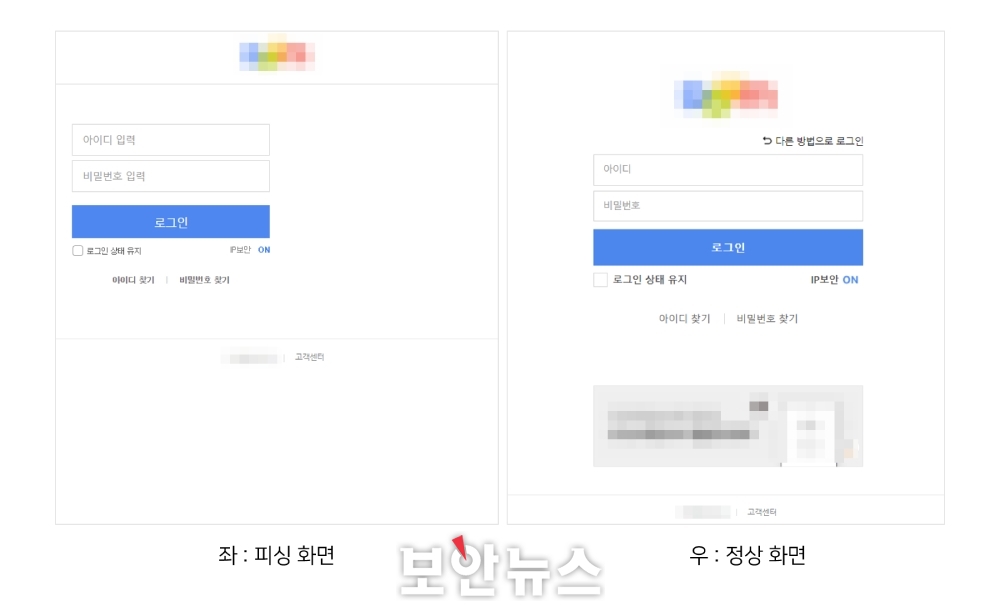This screenshot has width=1000, height=611.
Task: Click the 아이디 field on the right screen
Action: tap(728, 170)
